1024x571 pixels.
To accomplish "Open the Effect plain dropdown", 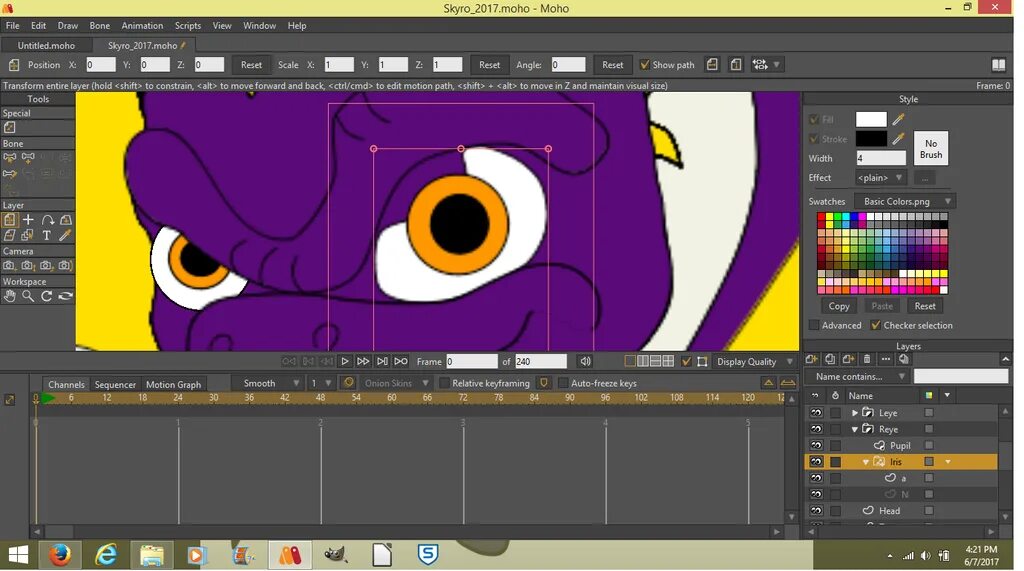I will (880, 178).
